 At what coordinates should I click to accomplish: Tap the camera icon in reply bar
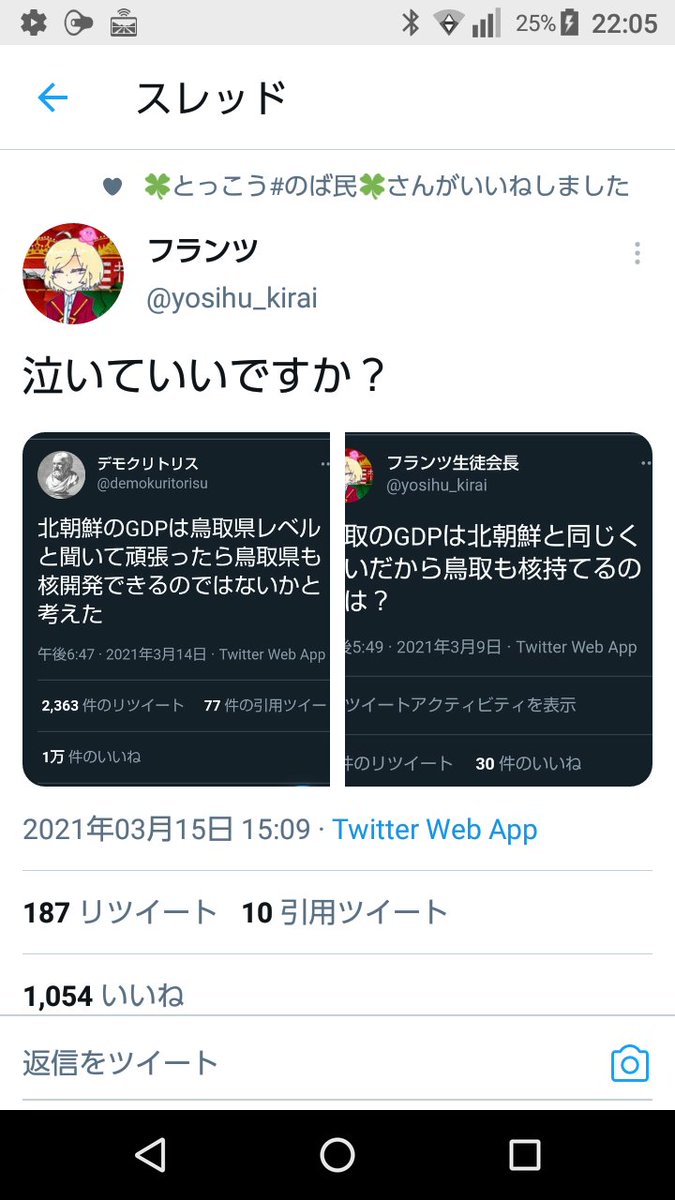pyautogui.click(x=629, y=1064)
